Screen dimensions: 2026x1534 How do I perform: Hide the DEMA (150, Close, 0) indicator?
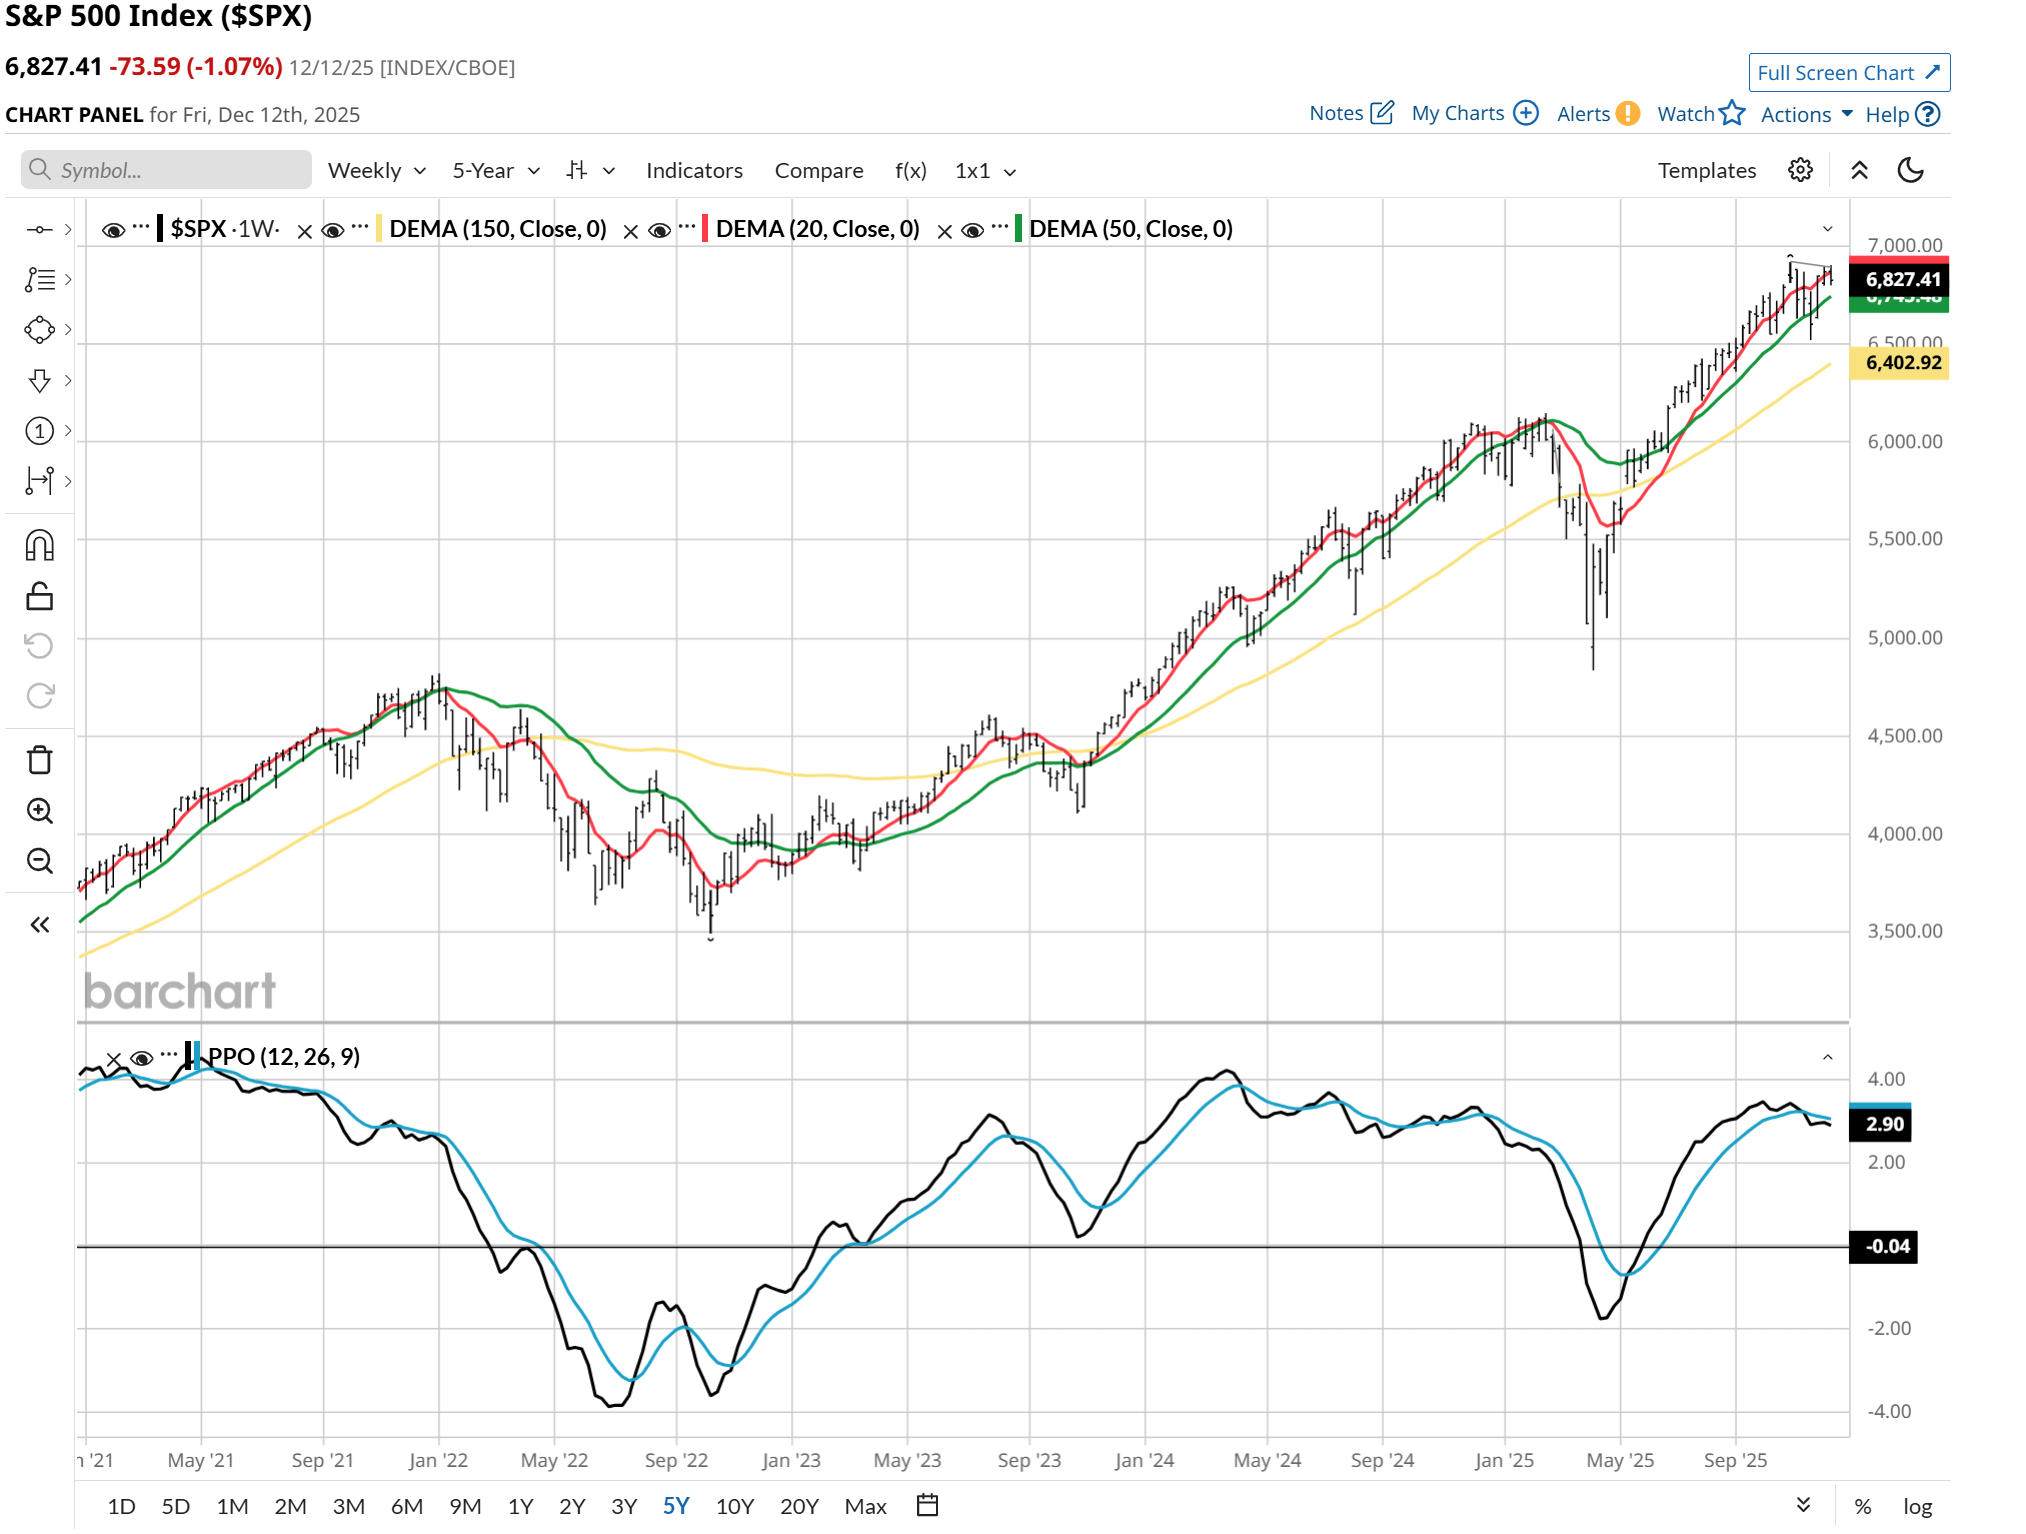[x=330, y=229]
